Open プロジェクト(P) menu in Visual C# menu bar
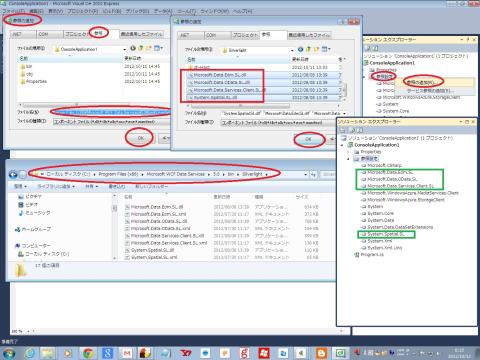 [x=83, y=11]
